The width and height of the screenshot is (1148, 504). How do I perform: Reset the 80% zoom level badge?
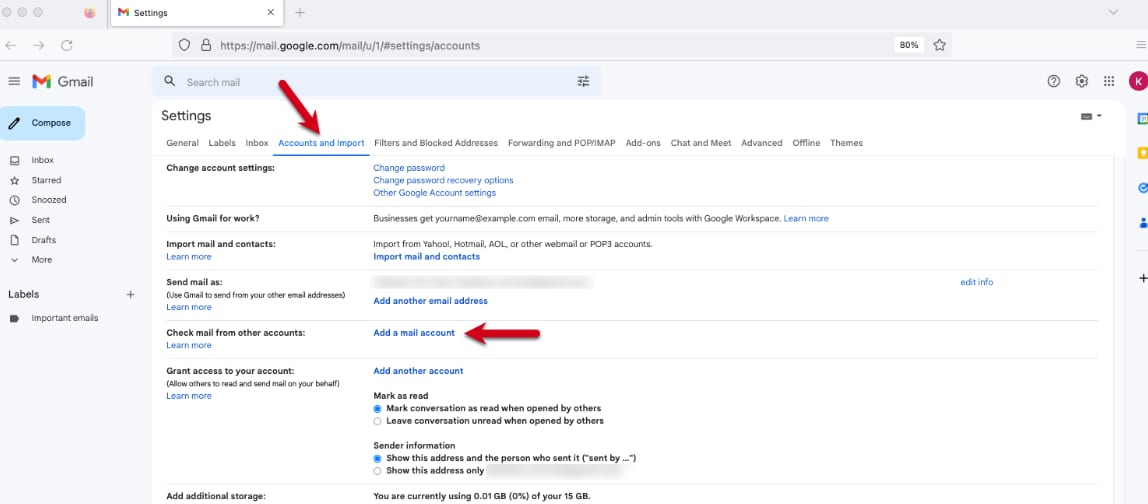[909, 45]
